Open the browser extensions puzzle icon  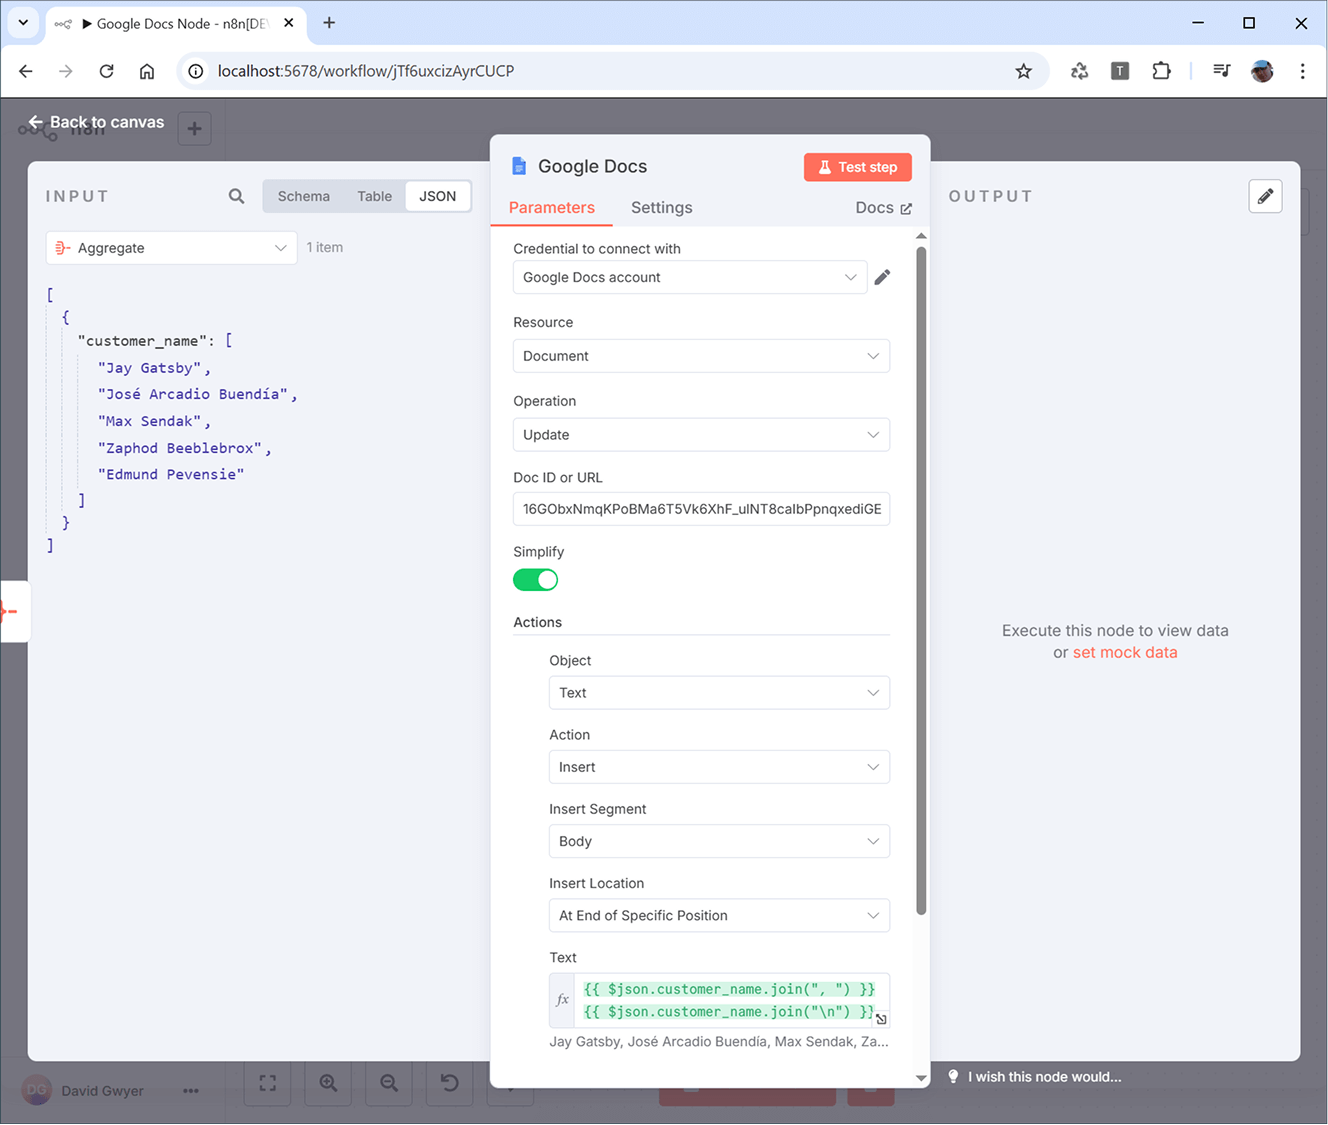(1161, 71)
